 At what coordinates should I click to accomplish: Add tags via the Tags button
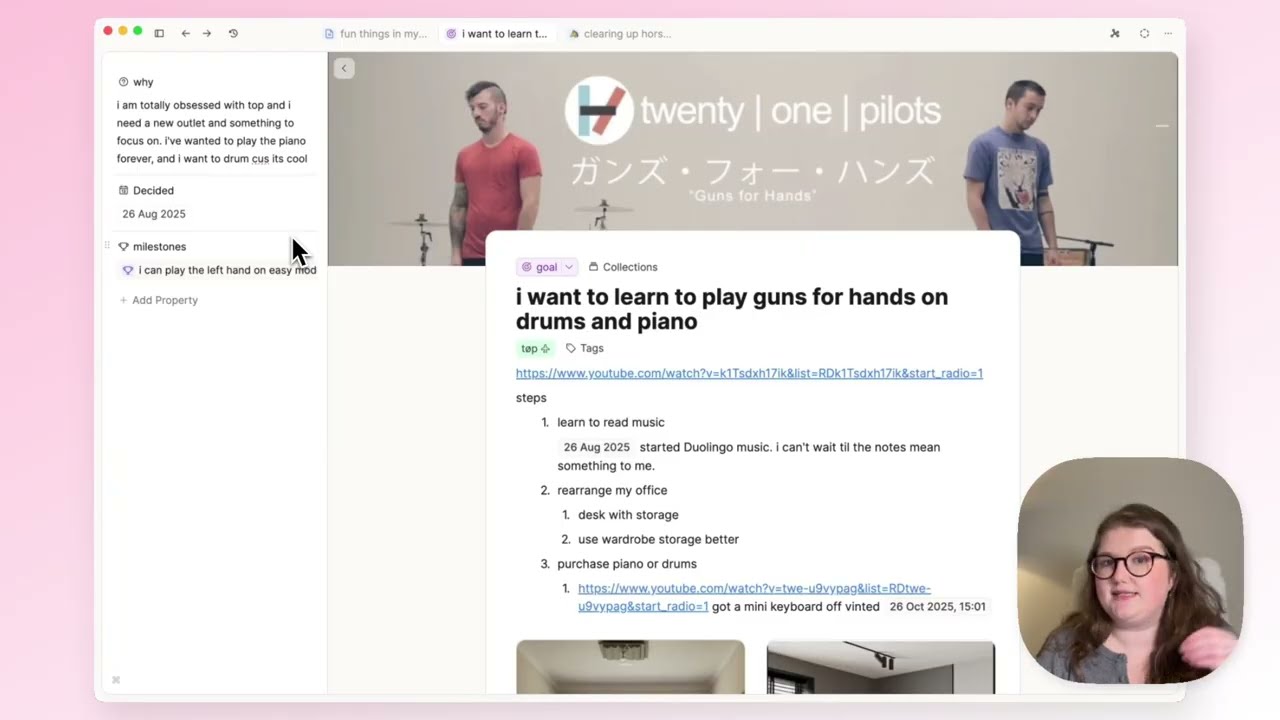point(585,348)
